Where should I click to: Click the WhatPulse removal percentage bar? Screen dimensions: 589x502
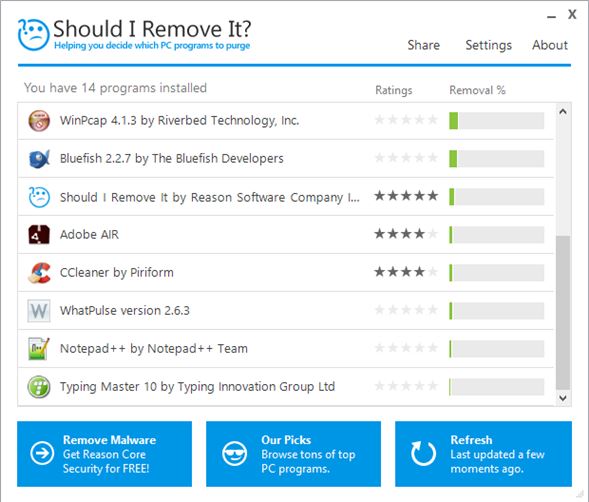[496, 311]
